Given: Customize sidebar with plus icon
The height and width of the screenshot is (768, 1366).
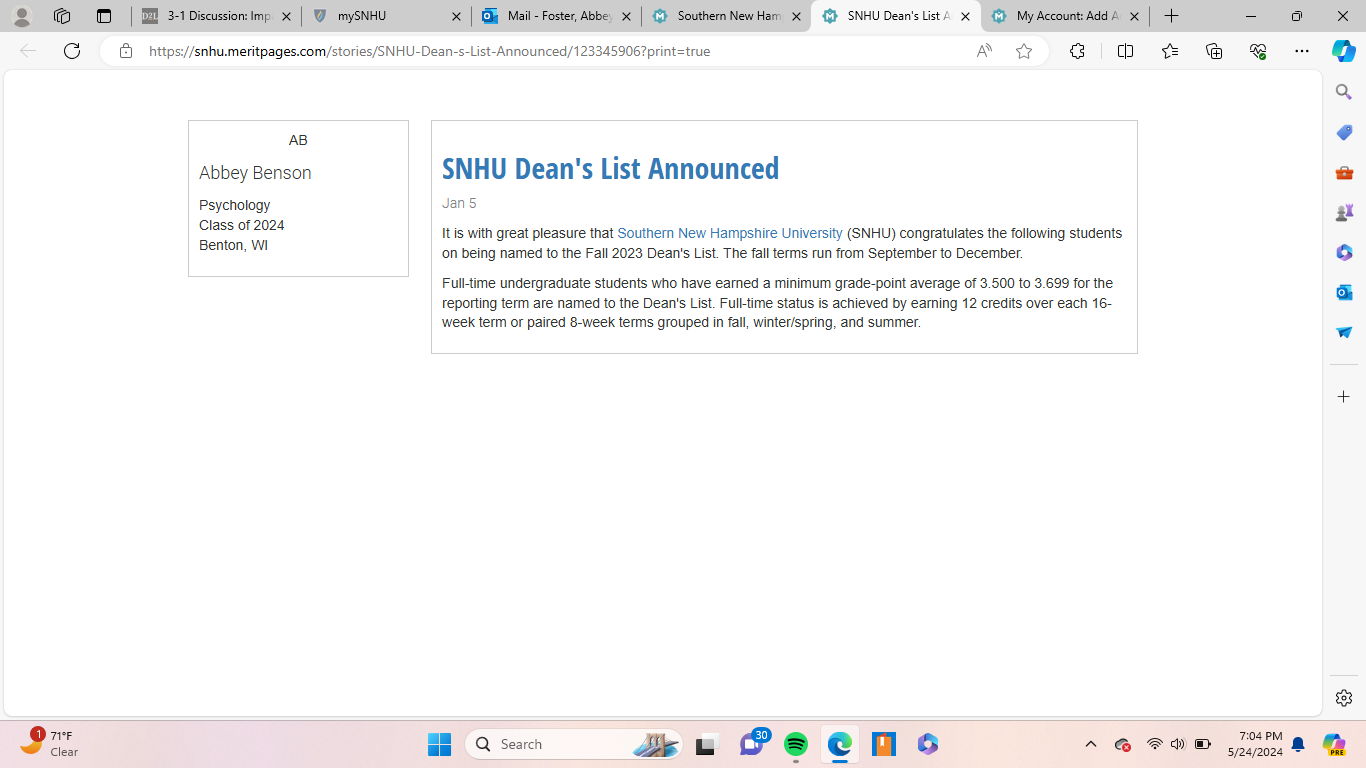Looking at the screenshot, I should pos(1344,397).
